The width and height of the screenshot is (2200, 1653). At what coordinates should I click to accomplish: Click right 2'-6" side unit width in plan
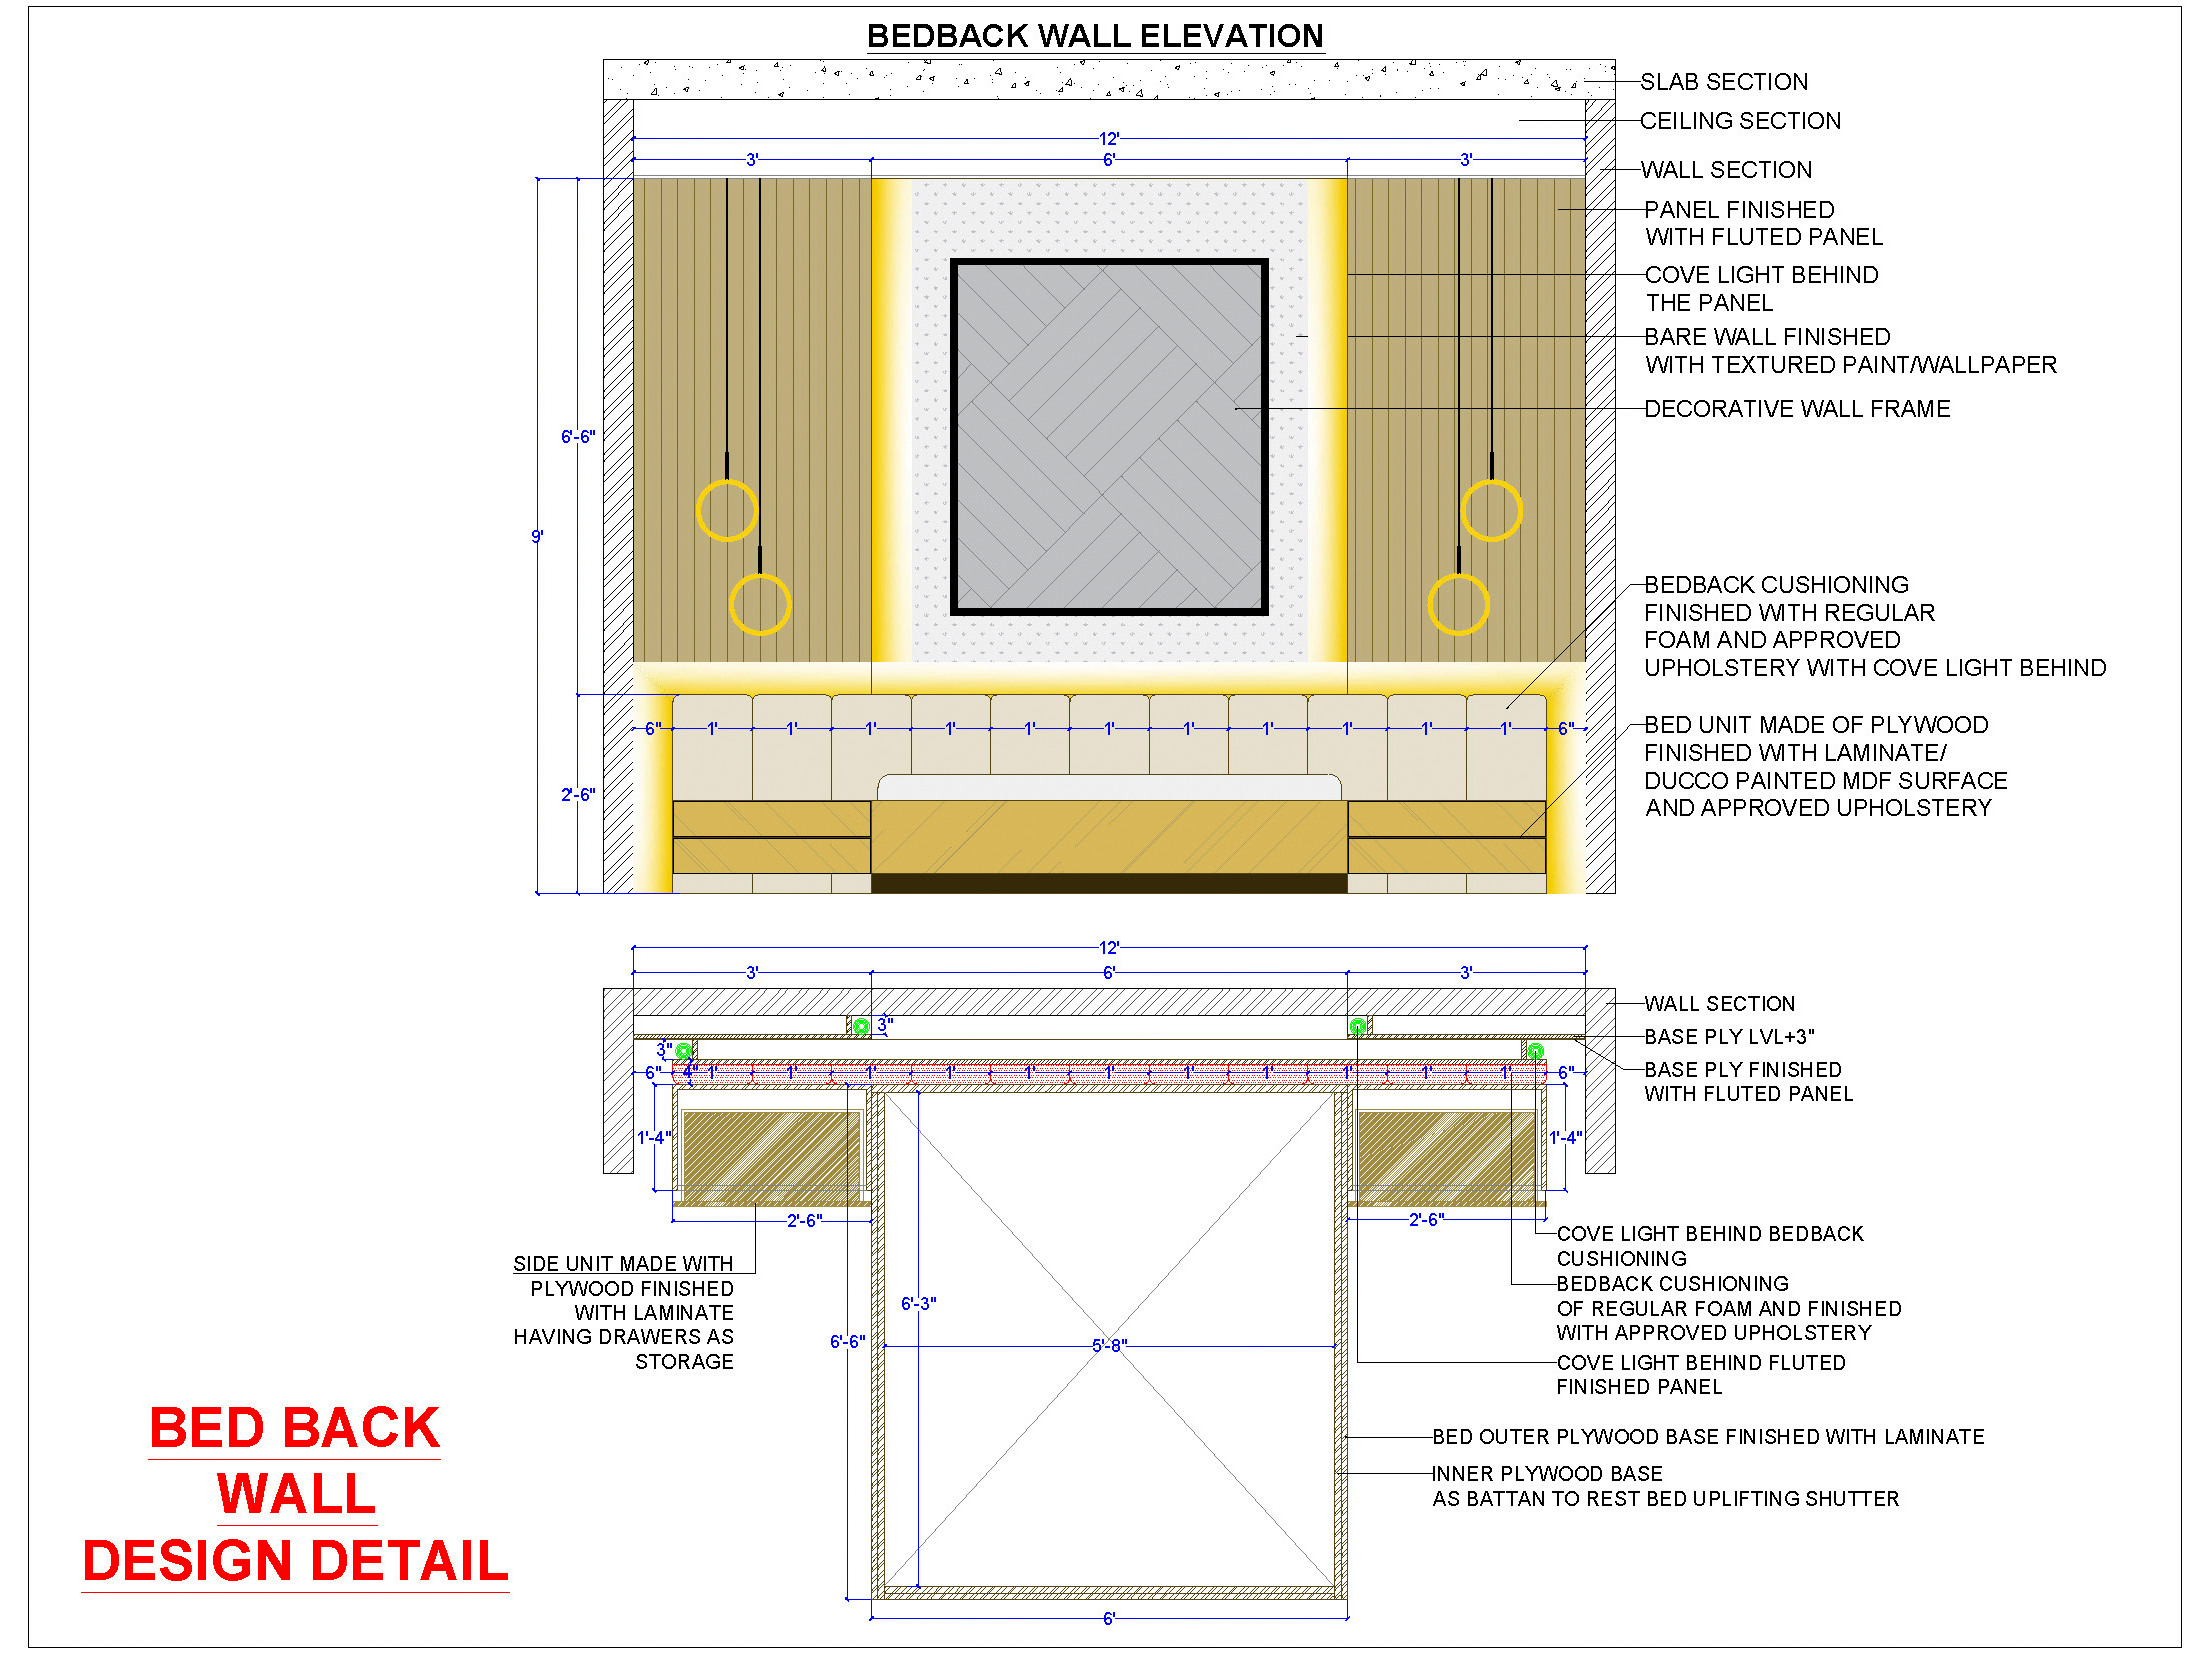1426,1220
